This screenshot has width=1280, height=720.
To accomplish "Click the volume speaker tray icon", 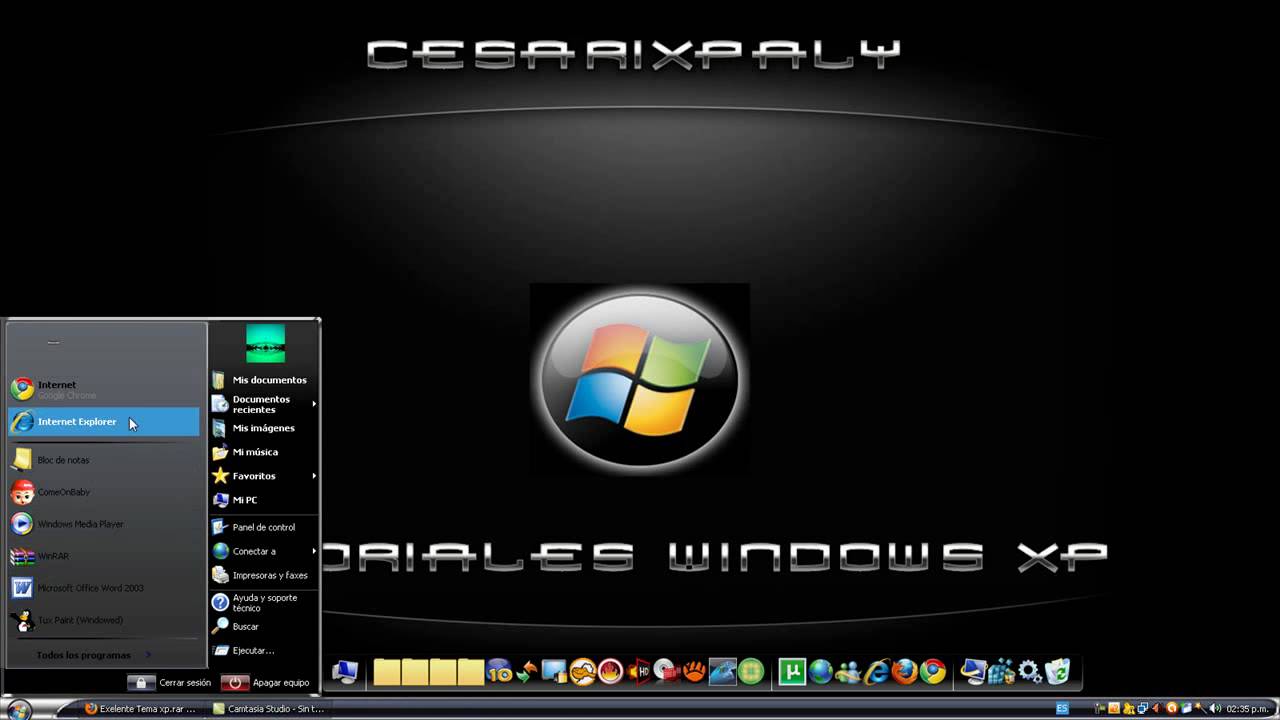I will coord(1214,708).
